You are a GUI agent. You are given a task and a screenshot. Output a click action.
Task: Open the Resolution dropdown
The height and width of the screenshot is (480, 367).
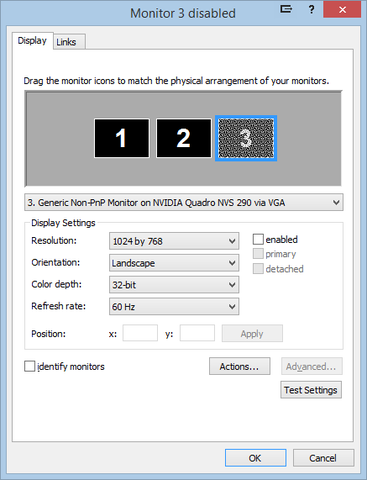[x=174, y=241]
